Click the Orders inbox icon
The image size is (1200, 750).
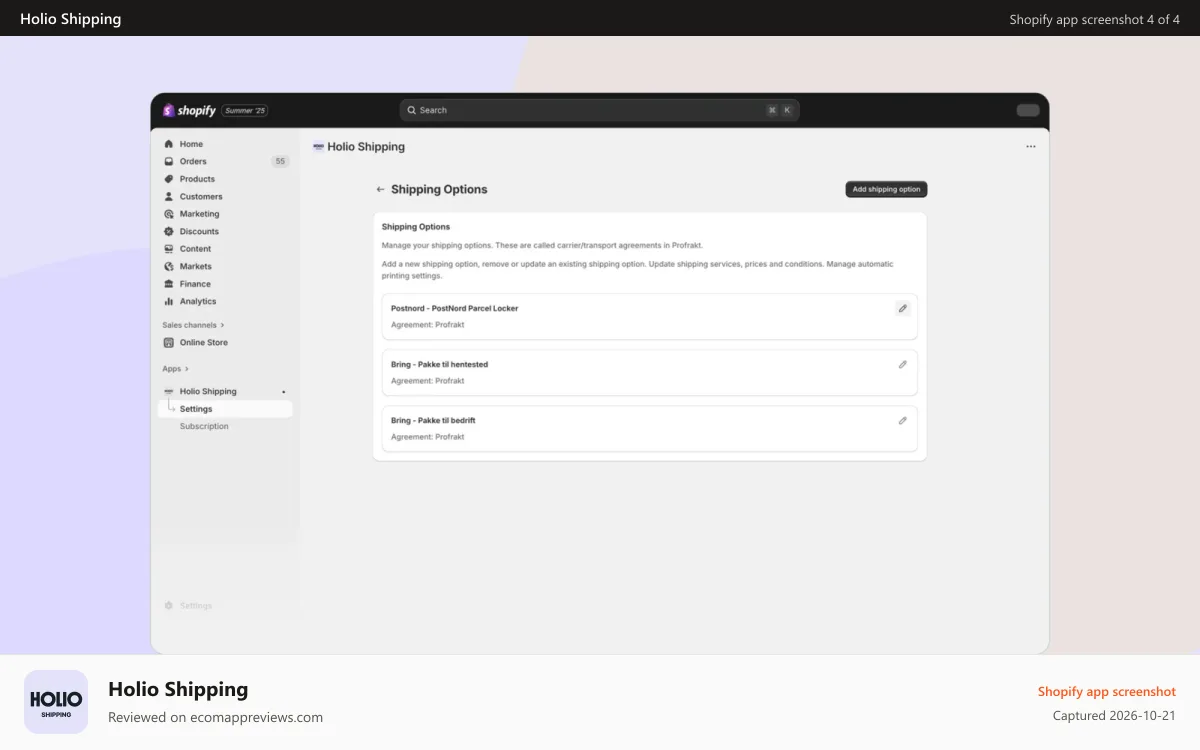point(169,161)
